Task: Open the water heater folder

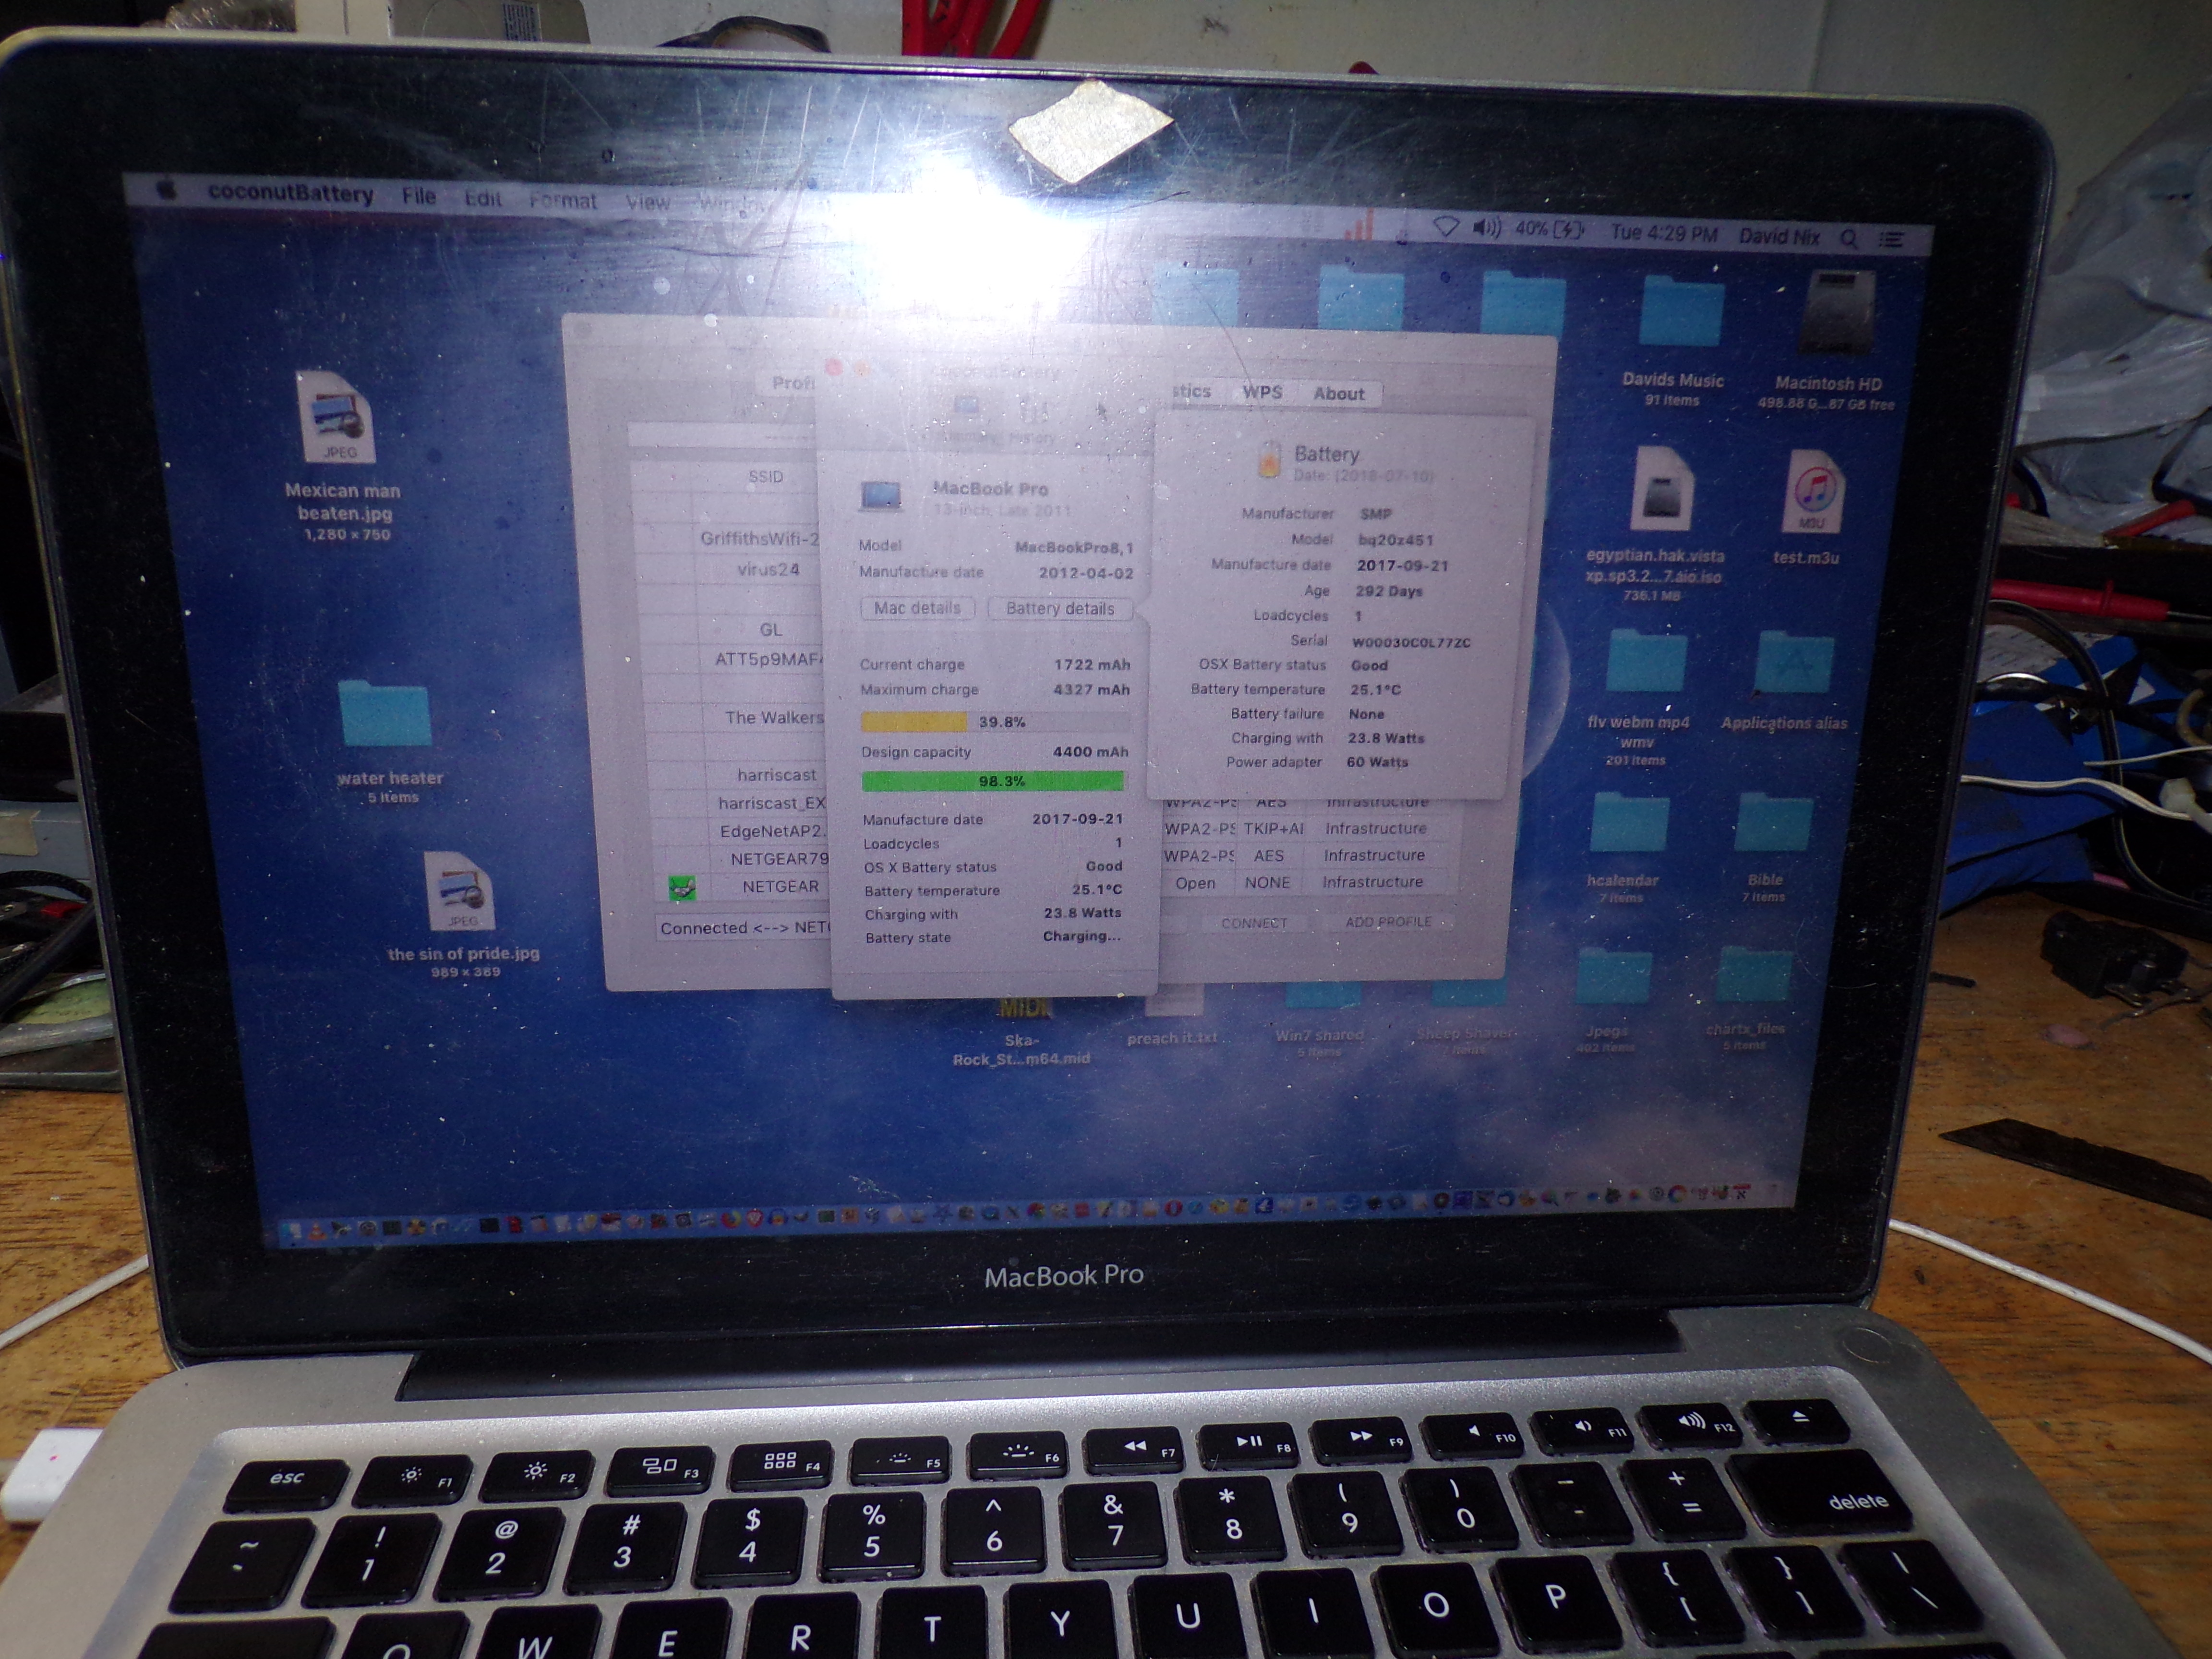Action: coord(384,715)
